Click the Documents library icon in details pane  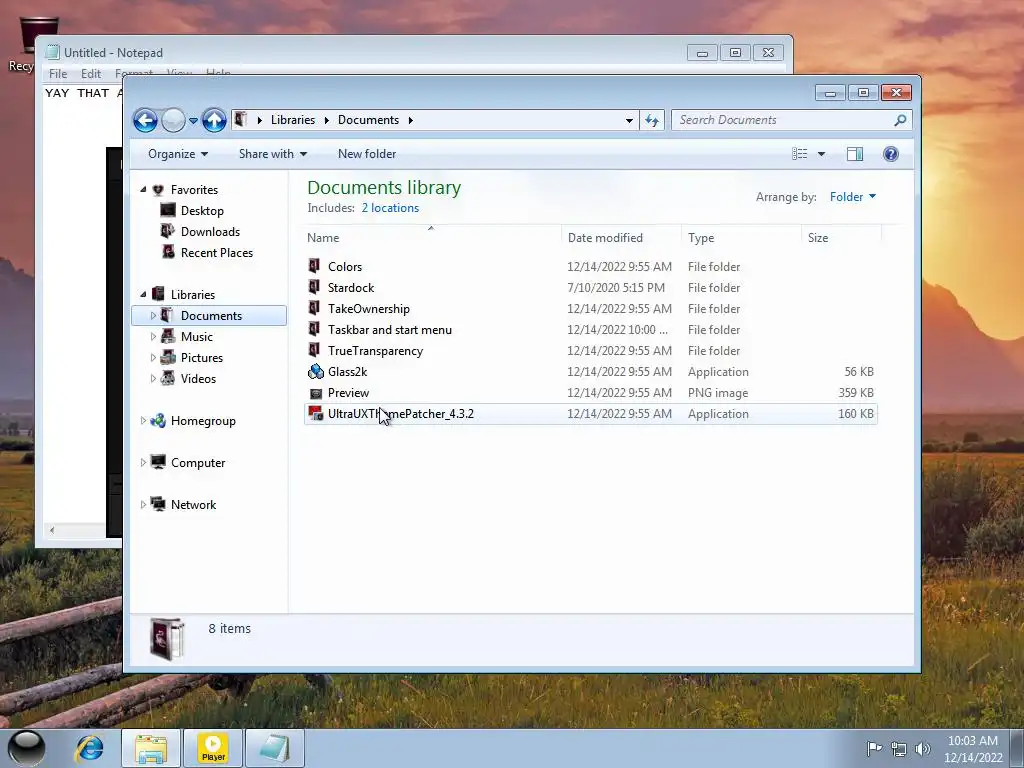point(168,639)
